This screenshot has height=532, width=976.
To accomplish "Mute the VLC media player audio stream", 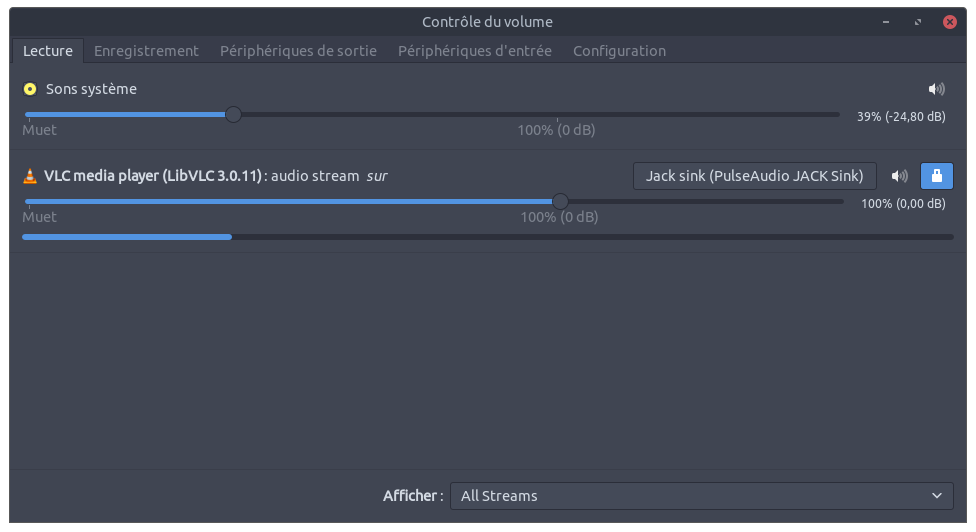I will [900, 176].
